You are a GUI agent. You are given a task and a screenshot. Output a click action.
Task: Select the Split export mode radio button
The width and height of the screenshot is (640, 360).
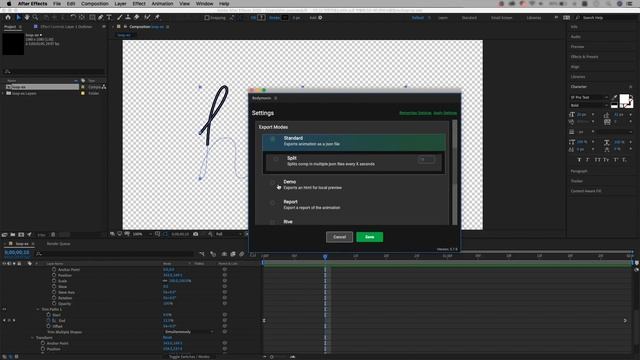(x=276, y=159)
